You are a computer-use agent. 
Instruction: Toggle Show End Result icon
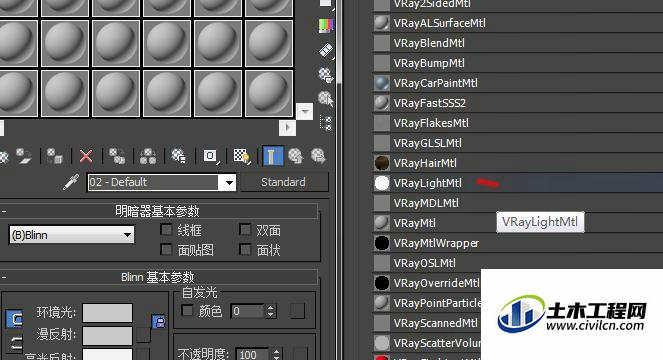(273, 156)
